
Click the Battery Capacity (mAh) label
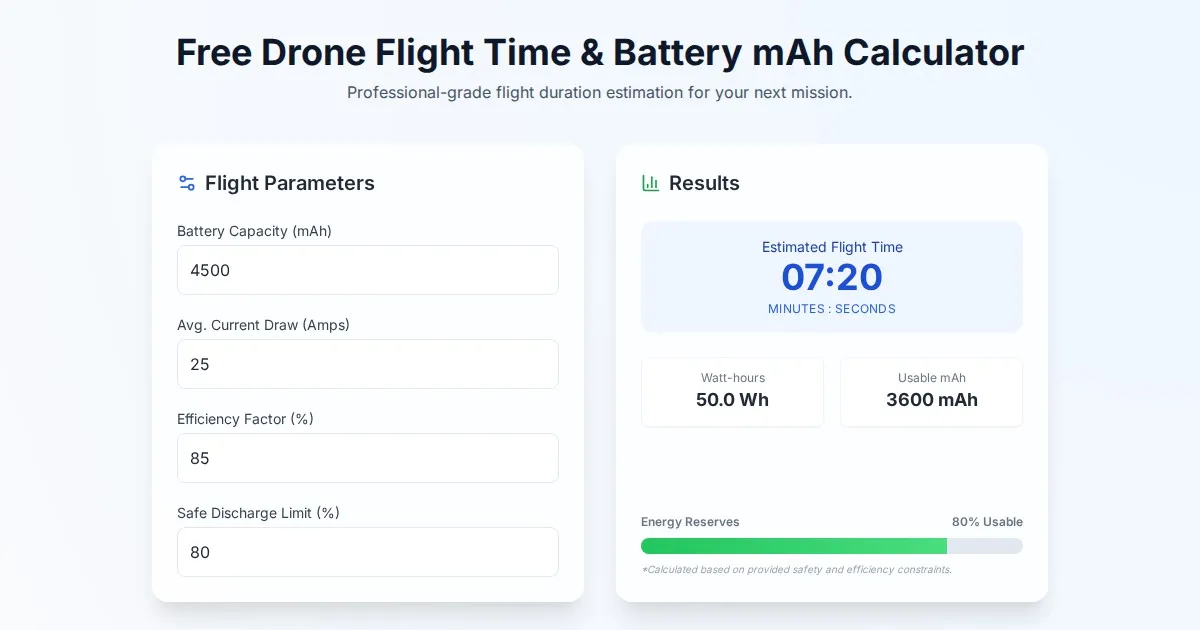pyautogui.click(x=254, y=231)
